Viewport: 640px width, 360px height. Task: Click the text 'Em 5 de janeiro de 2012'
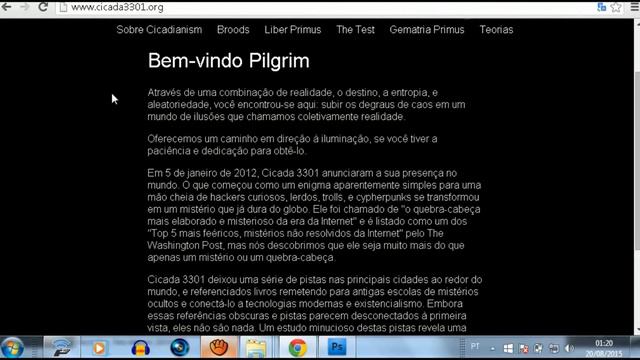[202, 173]
